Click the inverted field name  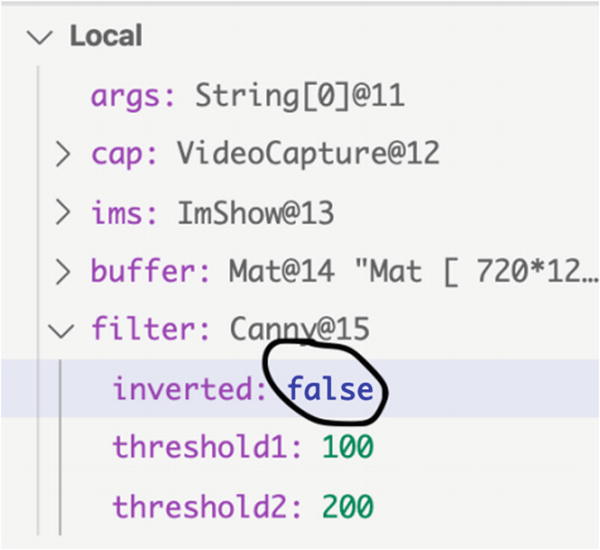coord(184,389)
